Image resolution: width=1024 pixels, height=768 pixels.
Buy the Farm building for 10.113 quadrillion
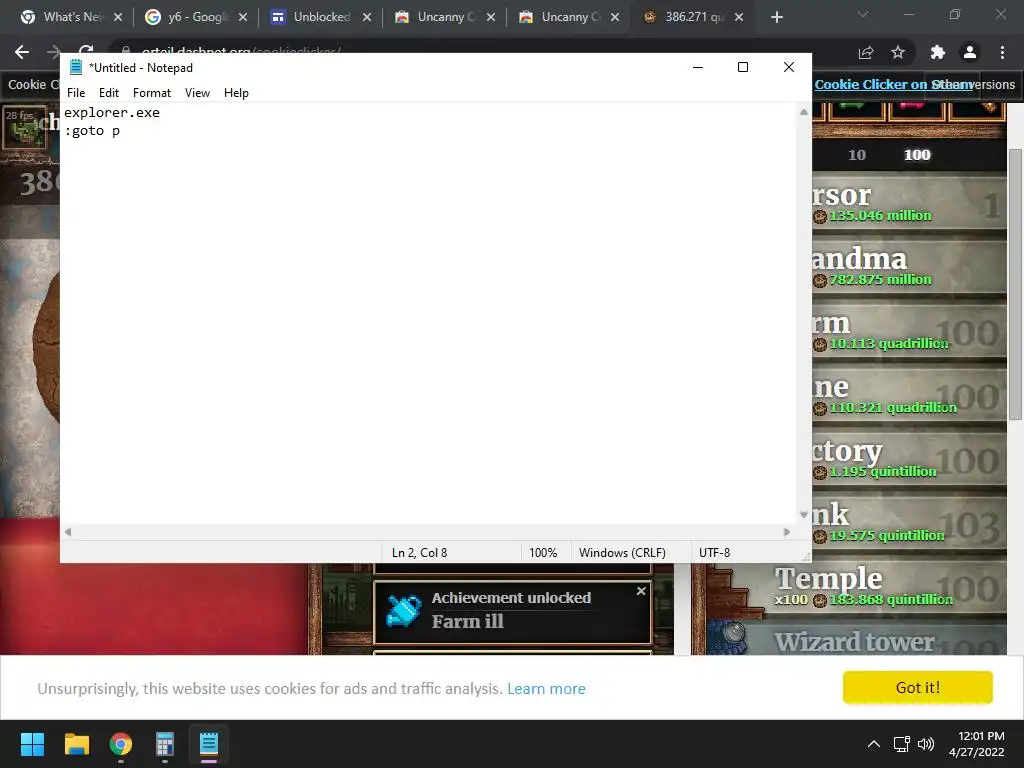909,332
